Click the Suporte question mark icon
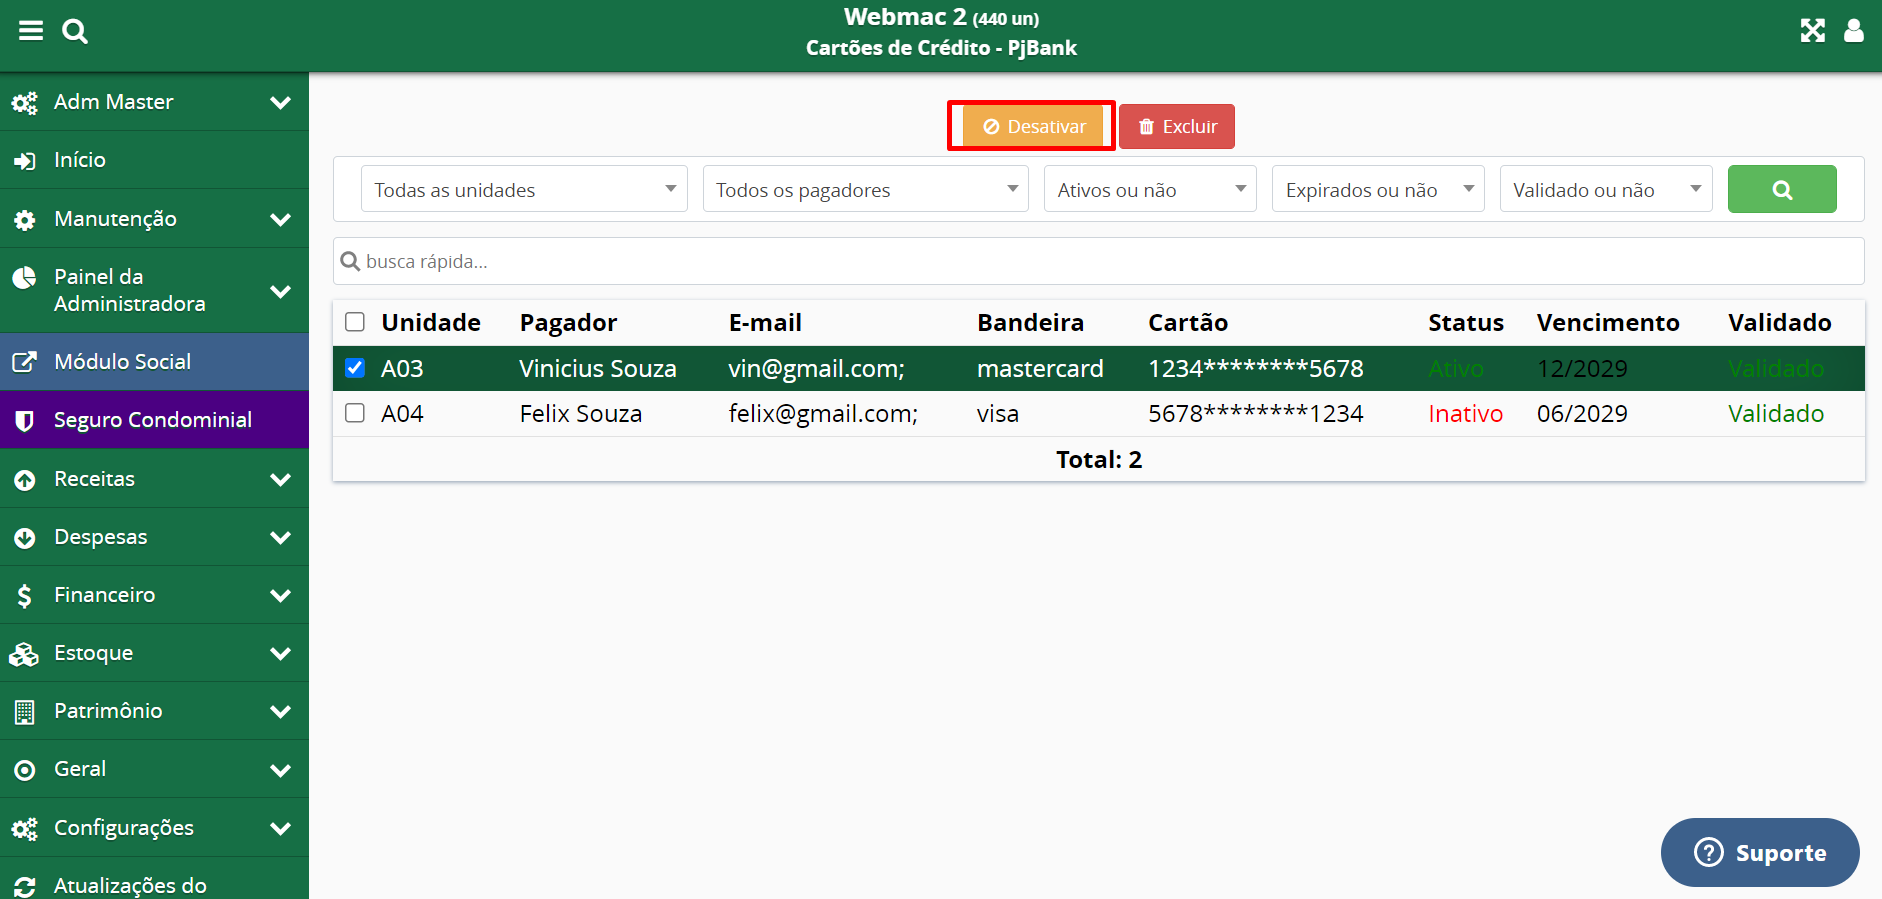The width and height of the screenshot is (1882, 899). tap(1709, 852)
